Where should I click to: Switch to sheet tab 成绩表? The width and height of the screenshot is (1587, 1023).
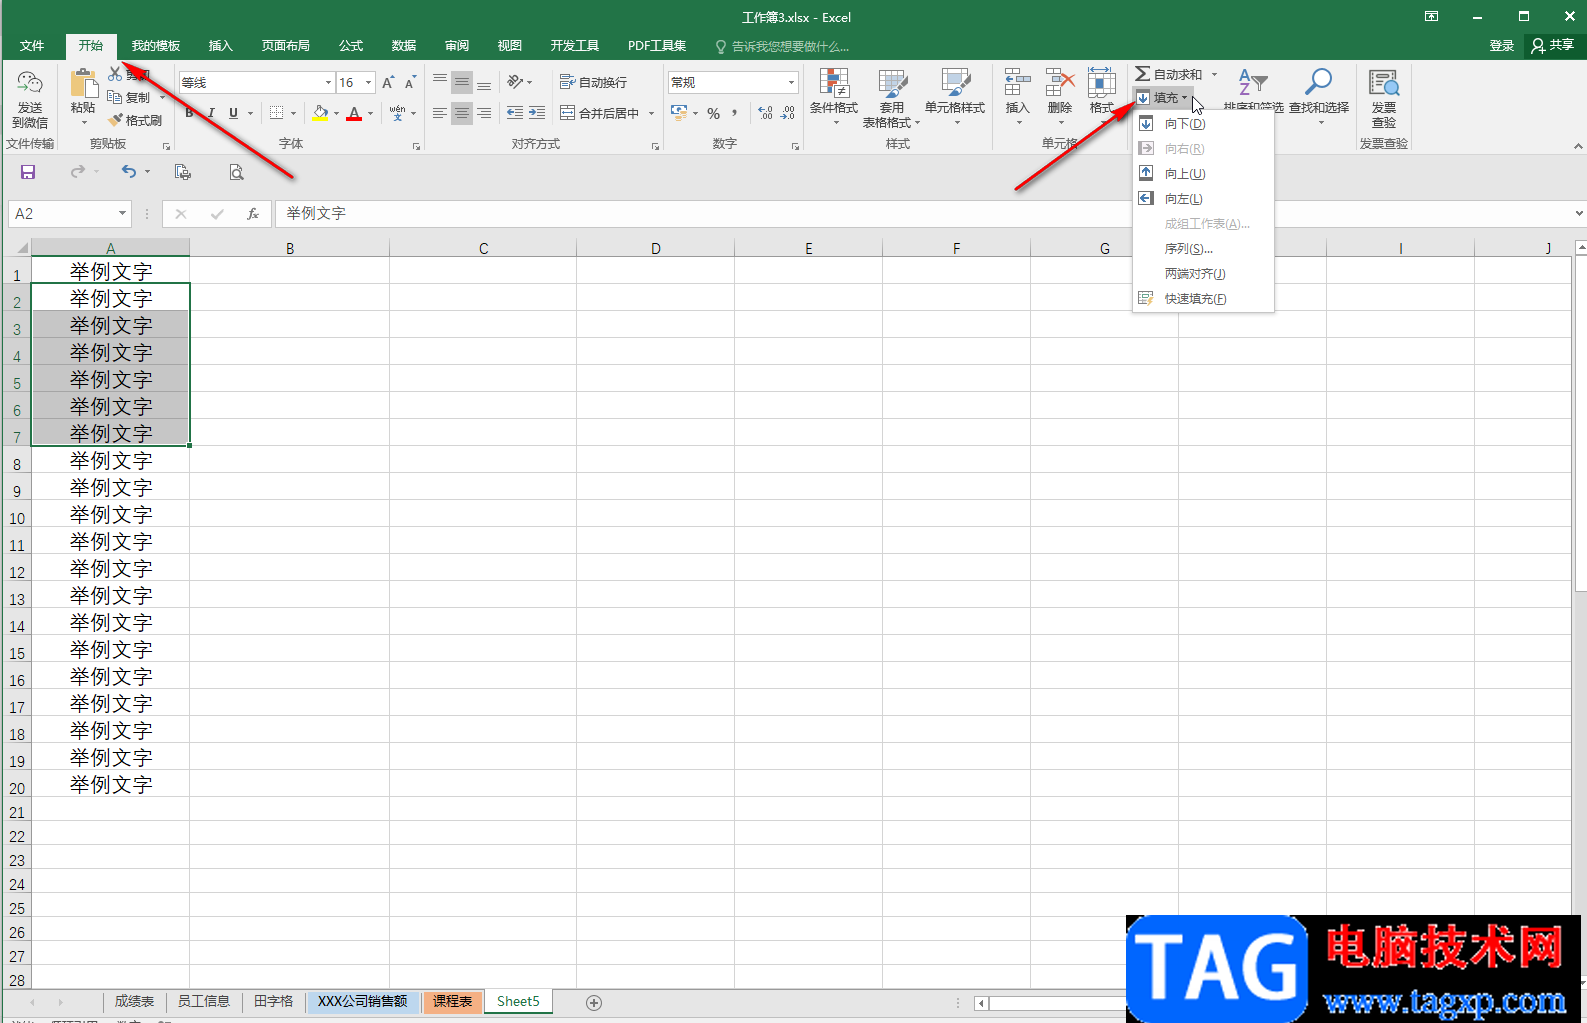point(134,1001)
